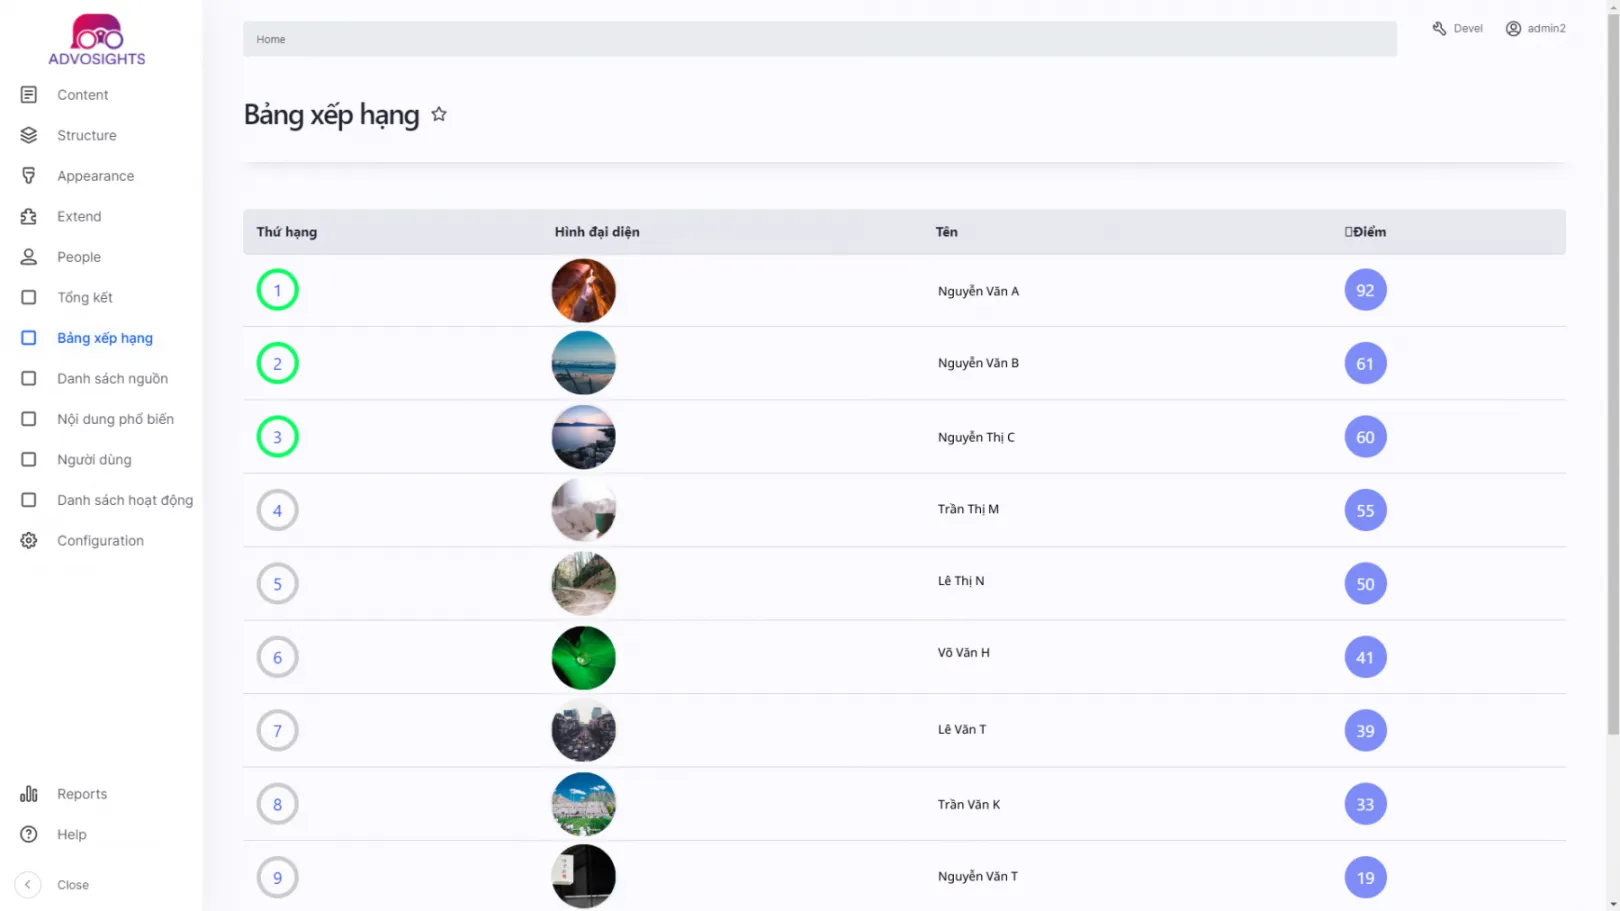Open Trần Văn K's avatar thumbnail
Screen dimensions: 1620x911
point(584,804)
